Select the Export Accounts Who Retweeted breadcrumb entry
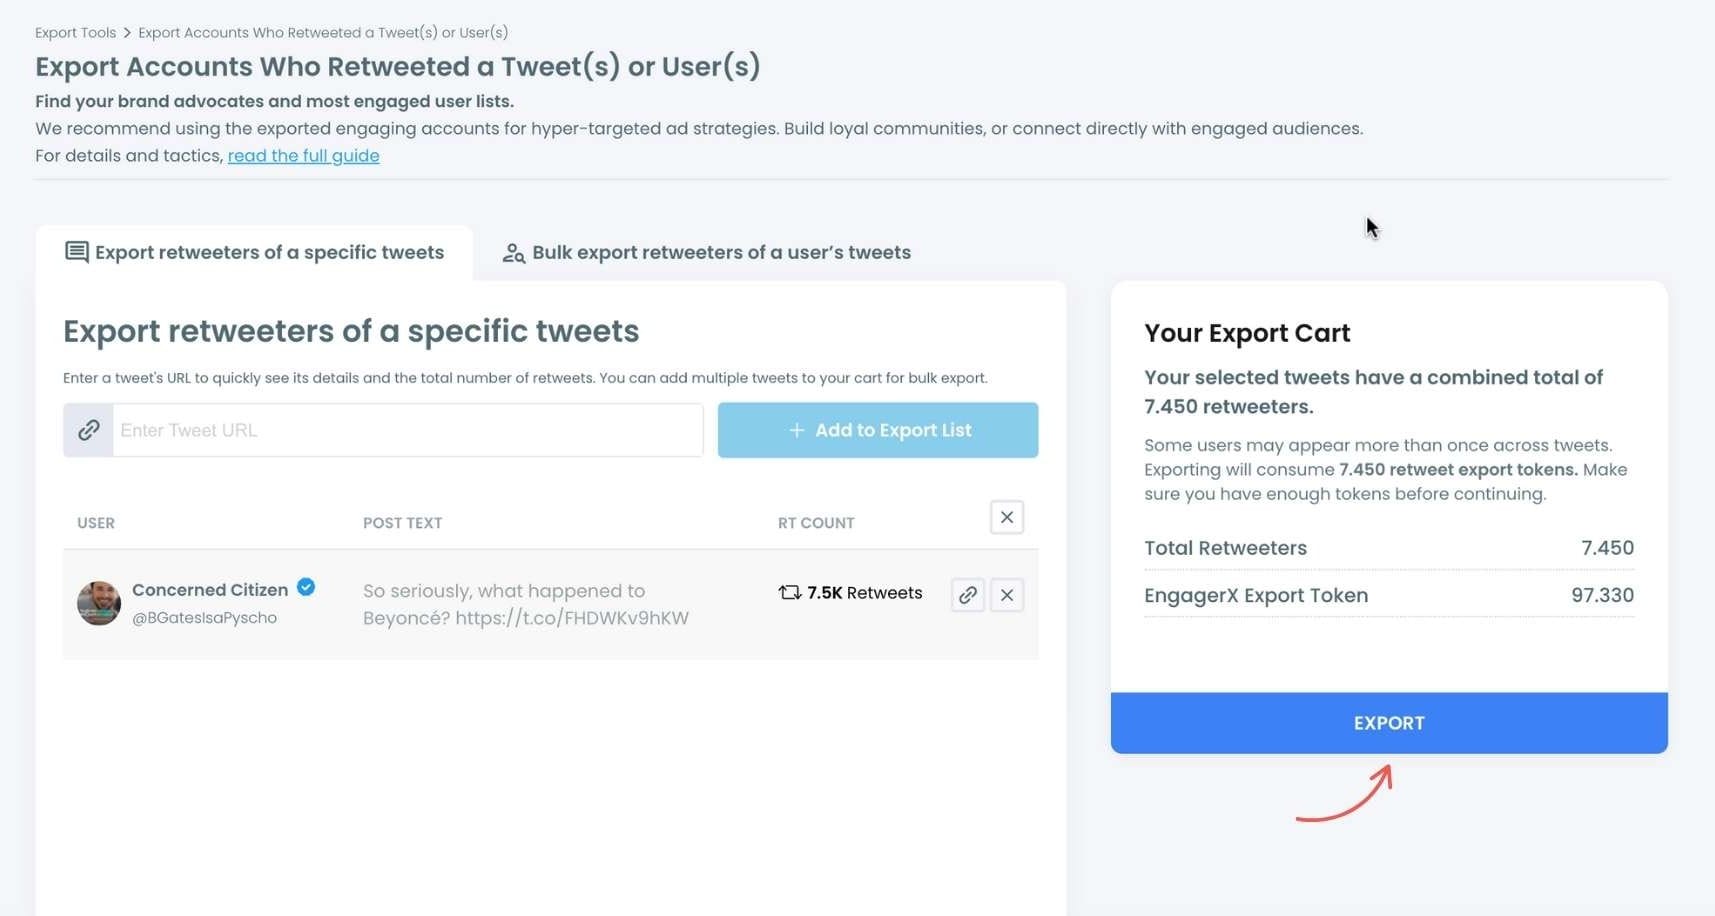The height and width of the screenshot is (916, 1715). [x=322, y=32]
